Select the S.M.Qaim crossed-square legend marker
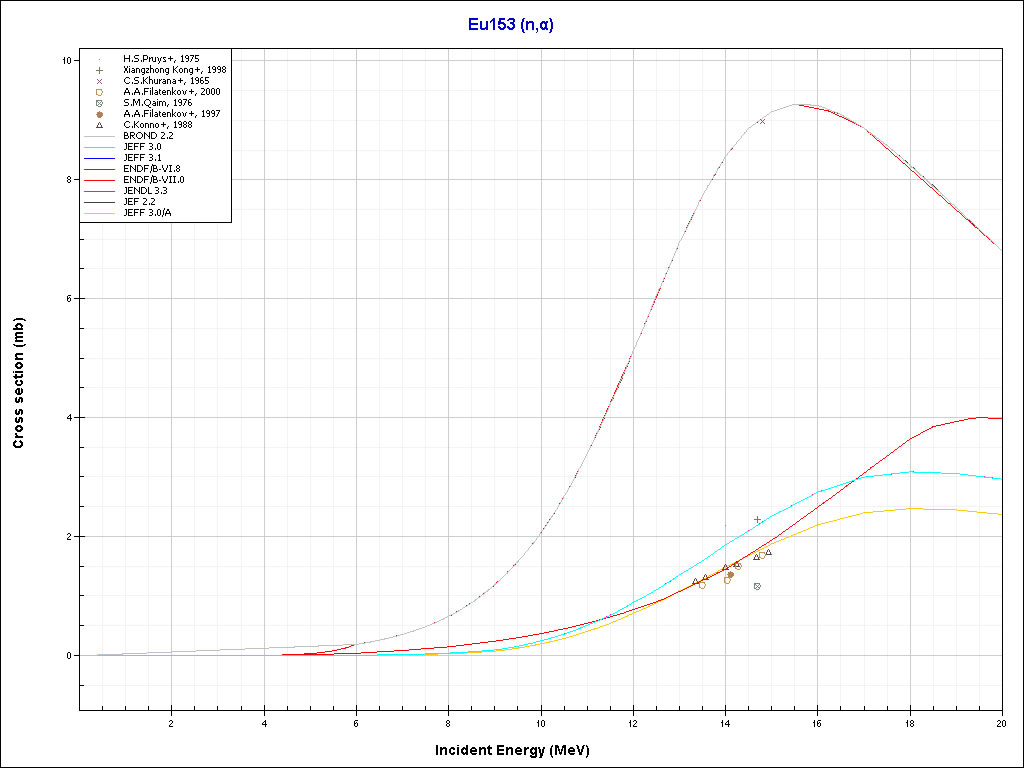 click(x=99, y=103)
